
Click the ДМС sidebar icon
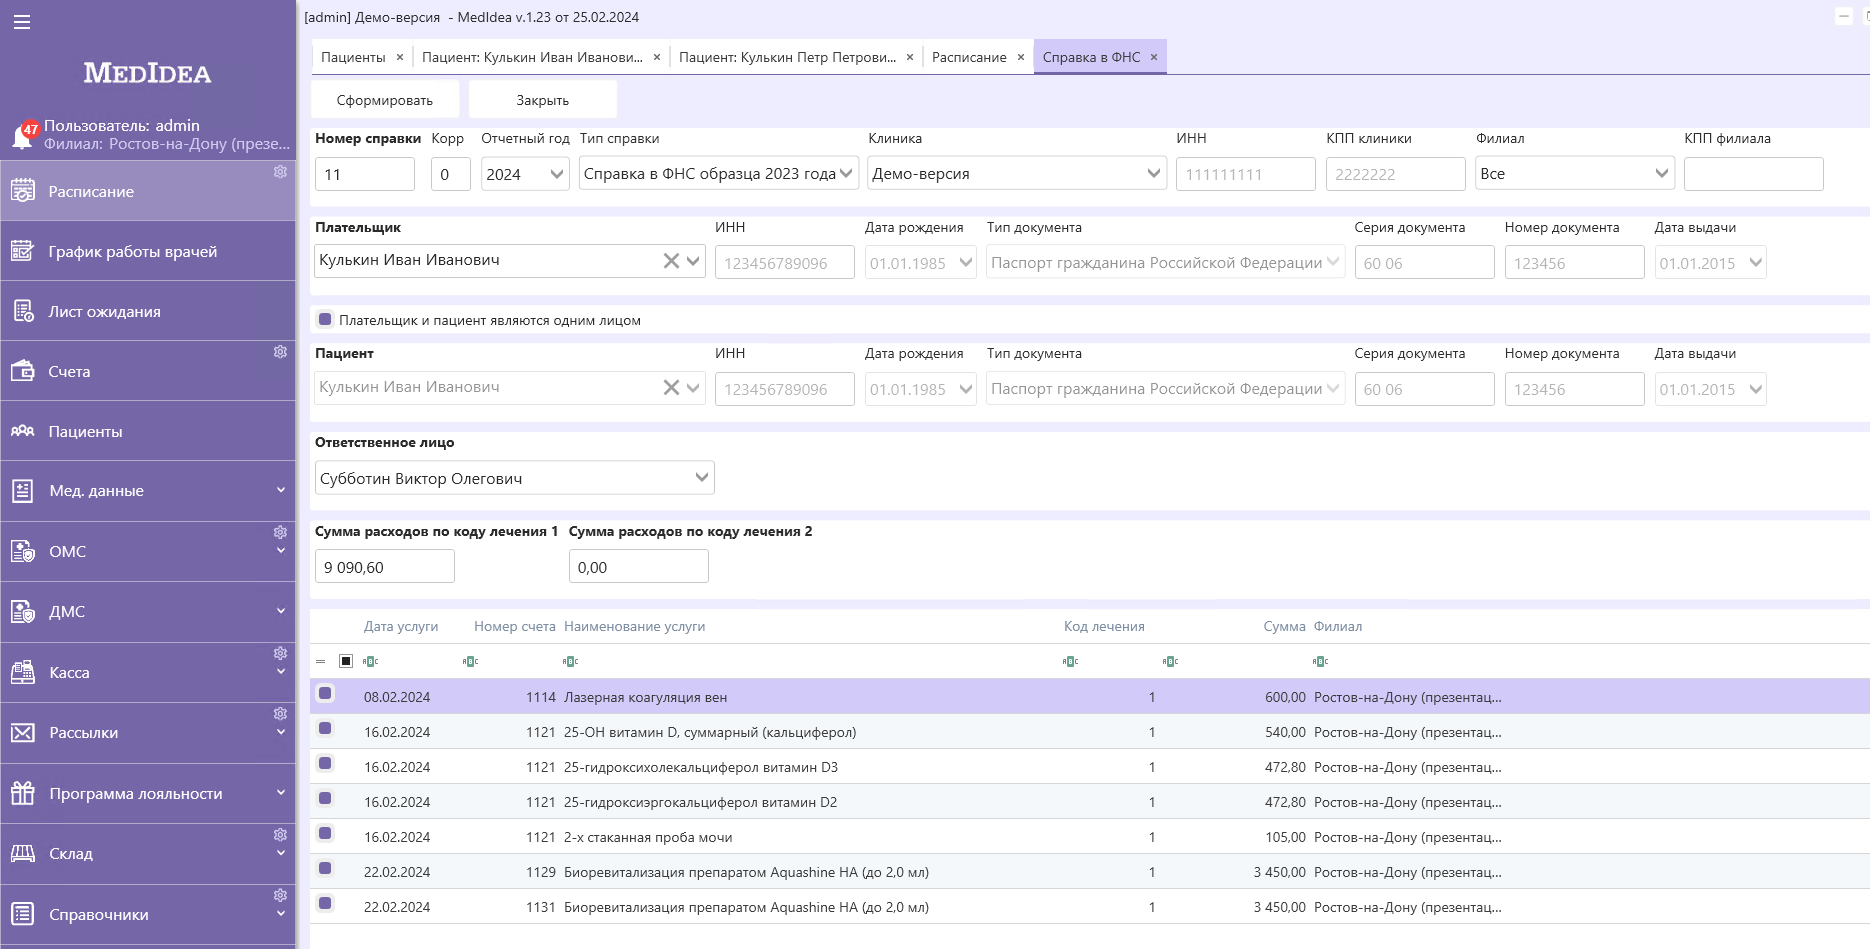23,611
